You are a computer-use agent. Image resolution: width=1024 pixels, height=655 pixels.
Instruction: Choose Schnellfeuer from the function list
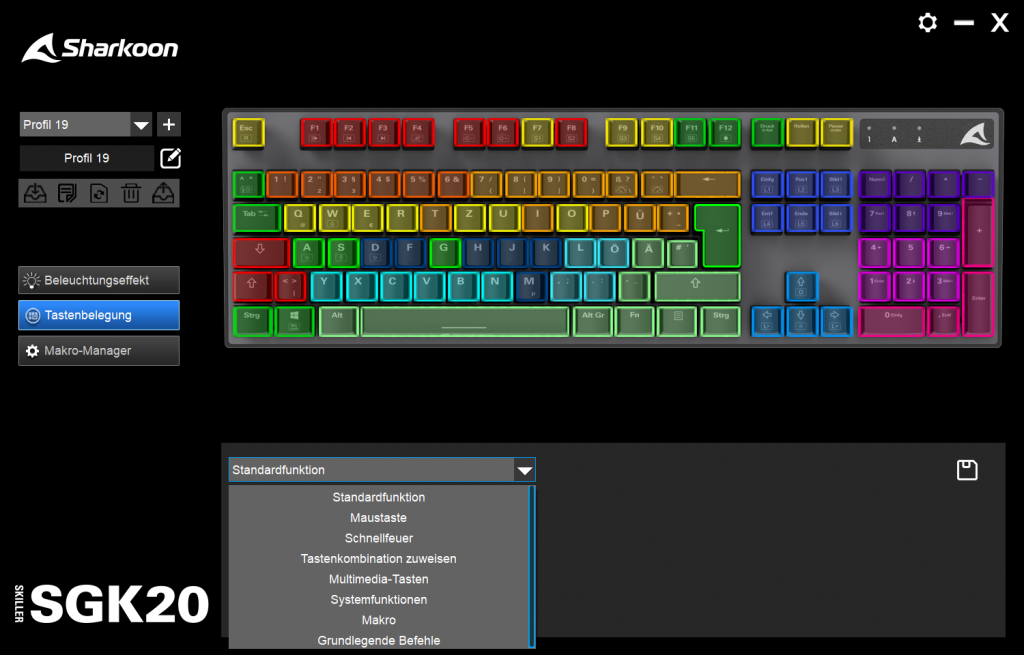378,538
